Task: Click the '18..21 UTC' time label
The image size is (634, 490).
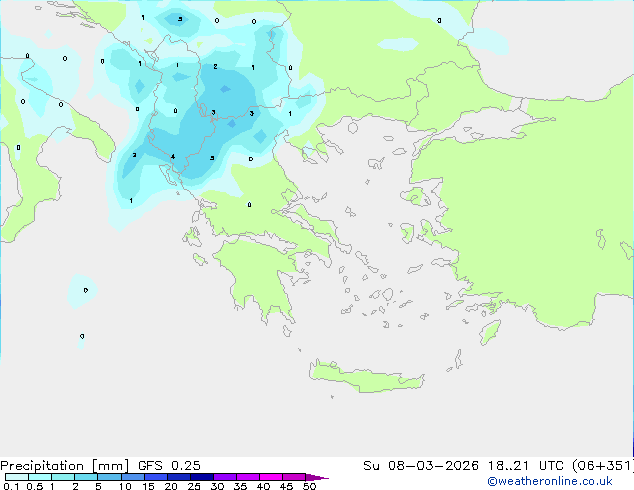Action: coord(525,466)
